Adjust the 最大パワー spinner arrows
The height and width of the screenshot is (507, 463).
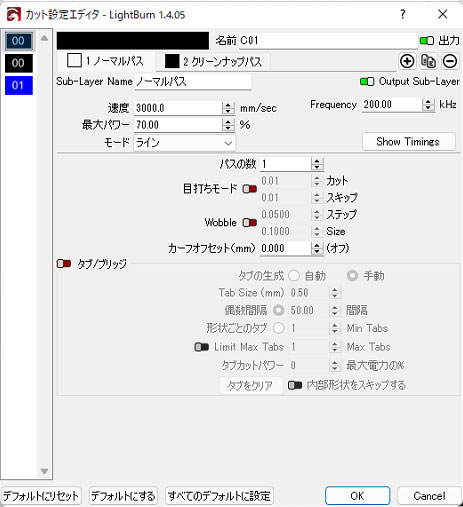coord(228,125)
